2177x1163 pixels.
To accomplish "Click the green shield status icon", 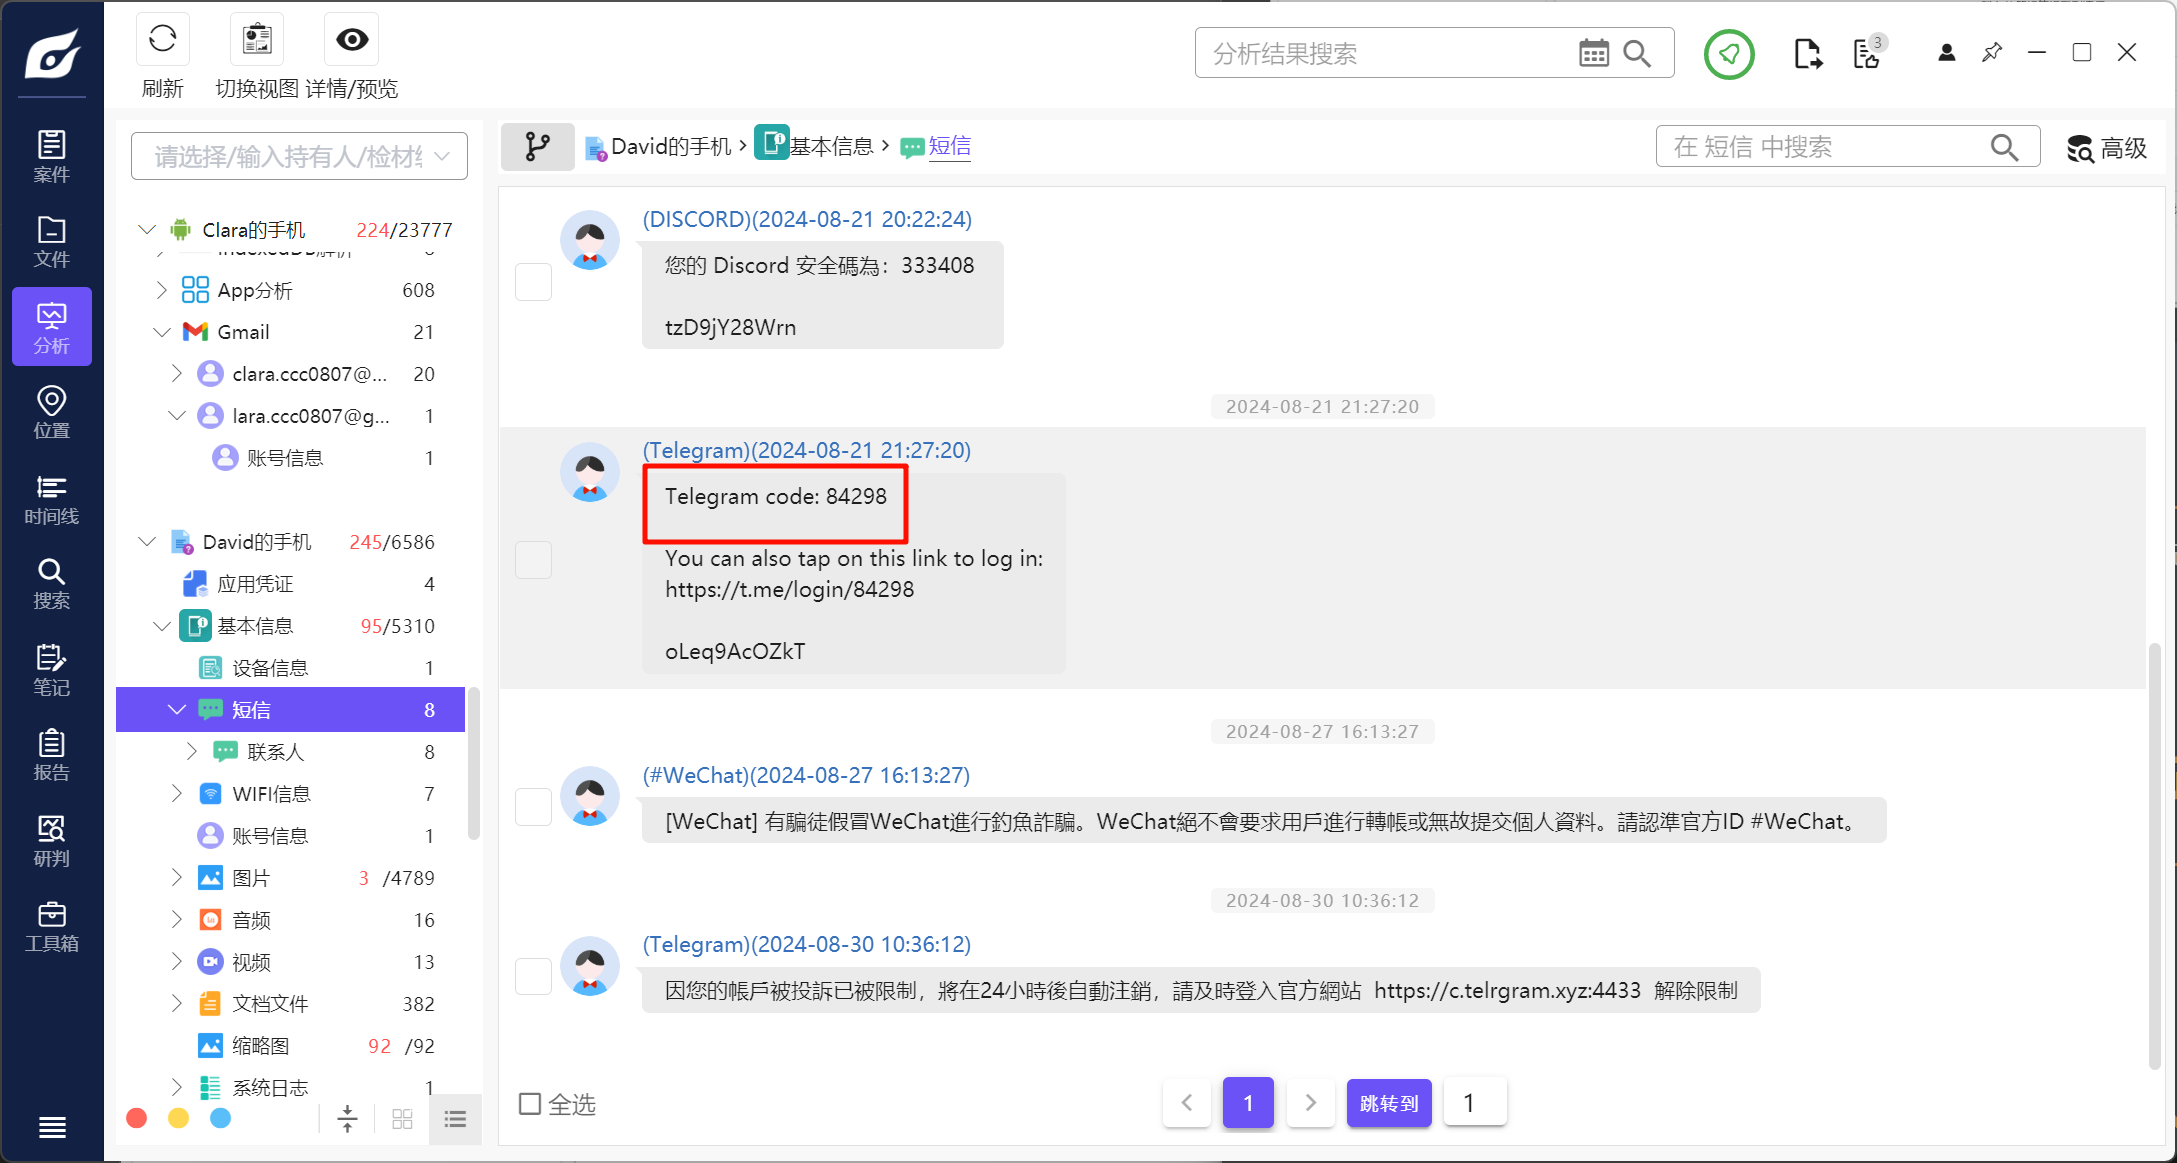I will (x=1728, y=54).
